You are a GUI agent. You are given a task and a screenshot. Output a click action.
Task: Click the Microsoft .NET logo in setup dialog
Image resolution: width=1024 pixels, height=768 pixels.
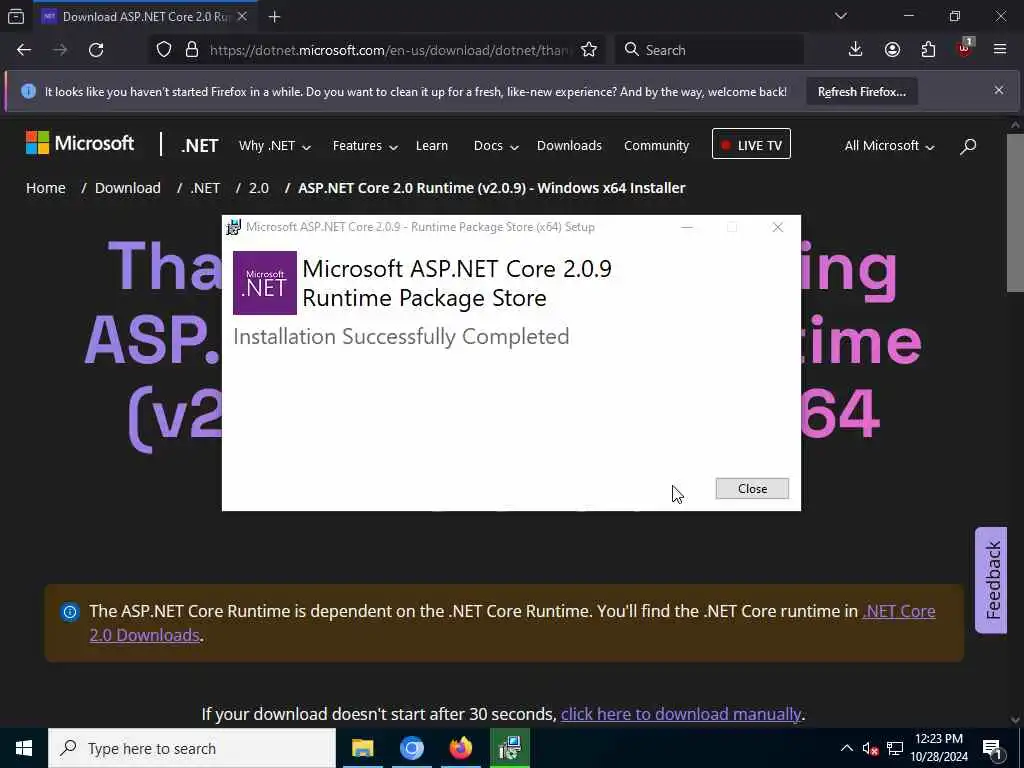(264, 283)
